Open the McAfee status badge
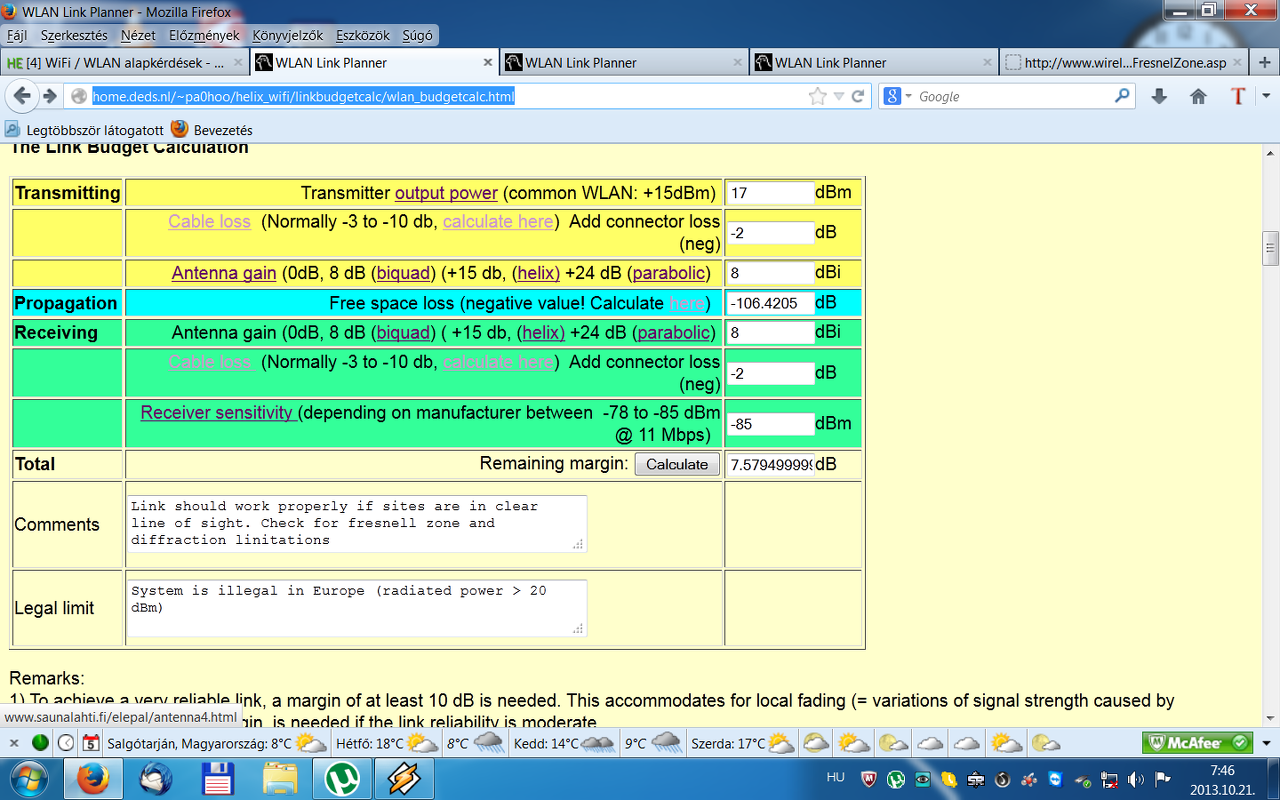 1197,743
